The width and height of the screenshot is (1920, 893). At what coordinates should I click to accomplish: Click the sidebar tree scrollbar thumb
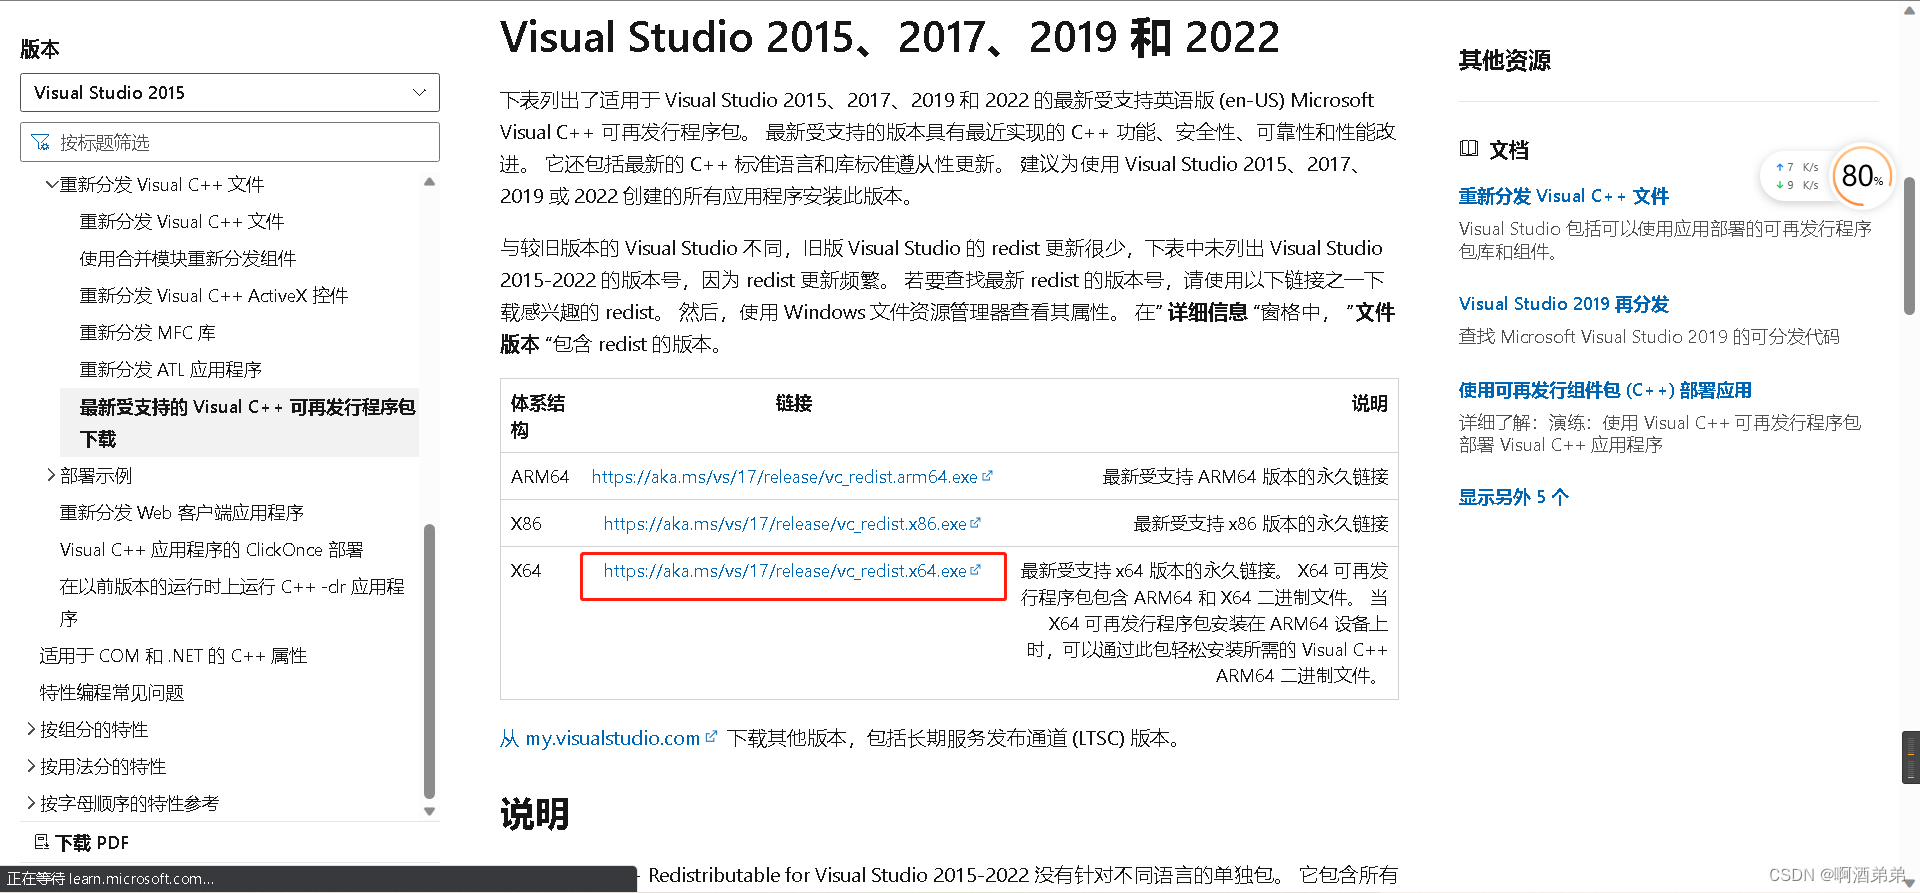[429, 660]
